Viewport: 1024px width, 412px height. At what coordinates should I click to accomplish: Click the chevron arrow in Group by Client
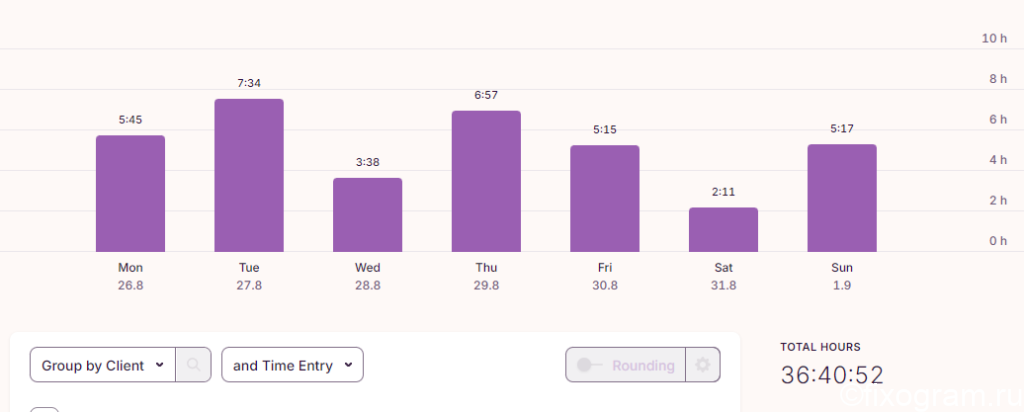[x=159, y=365]
